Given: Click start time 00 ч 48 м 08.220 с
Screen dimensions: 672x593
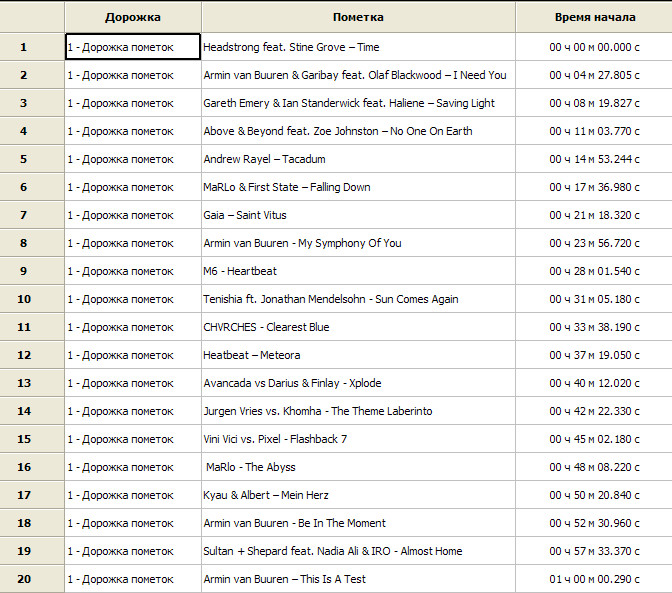Looking at the screenshot, I should 594,467.
